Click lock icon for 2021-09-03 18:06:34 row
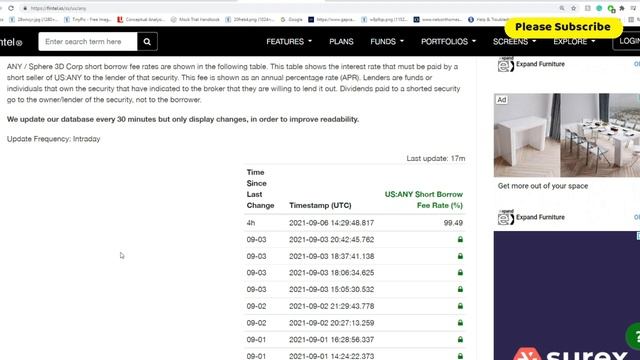The image size is (640, 360). tap(460, 273)
